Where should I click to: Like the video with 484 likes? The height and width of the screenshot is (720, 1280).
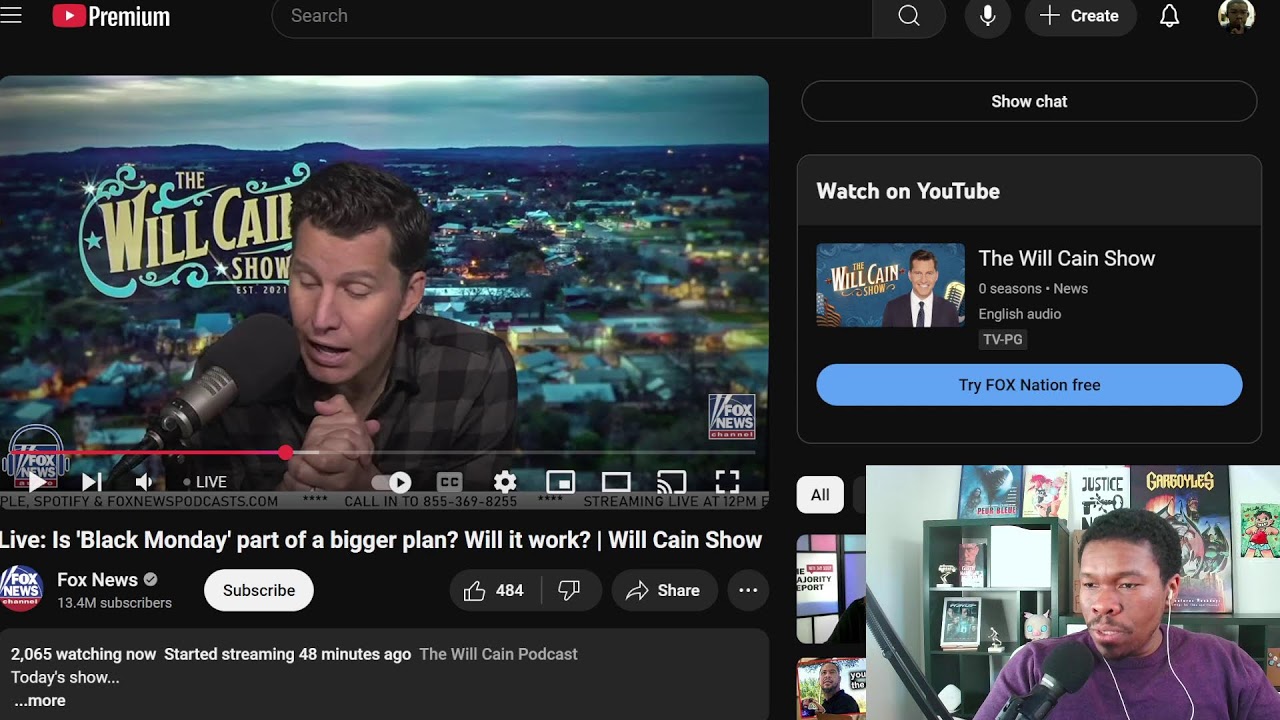pyautogui.click(x=495, y=590)
